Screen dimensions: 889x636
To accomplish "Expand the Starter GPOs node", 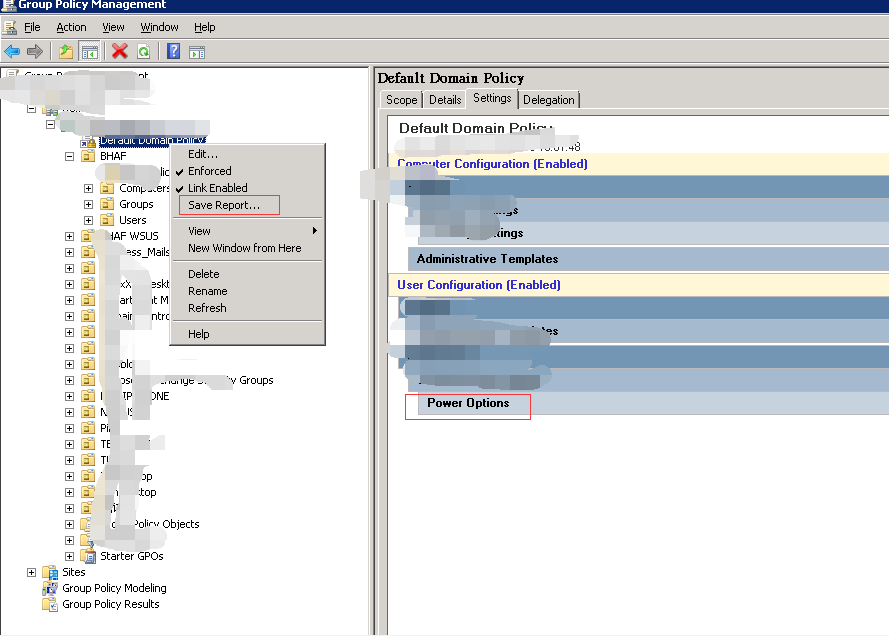I will point(69,556).
